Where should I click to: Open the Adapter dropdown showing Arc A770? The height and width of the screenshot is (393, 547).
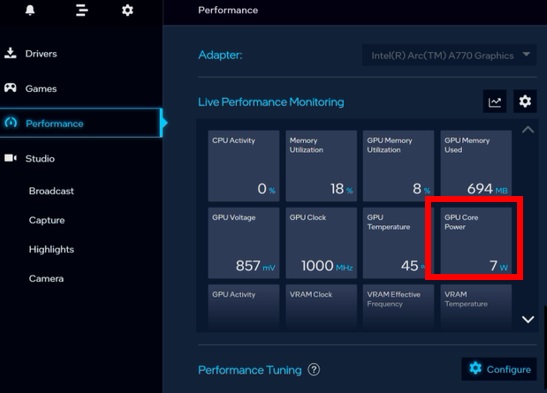coord(449,55)
